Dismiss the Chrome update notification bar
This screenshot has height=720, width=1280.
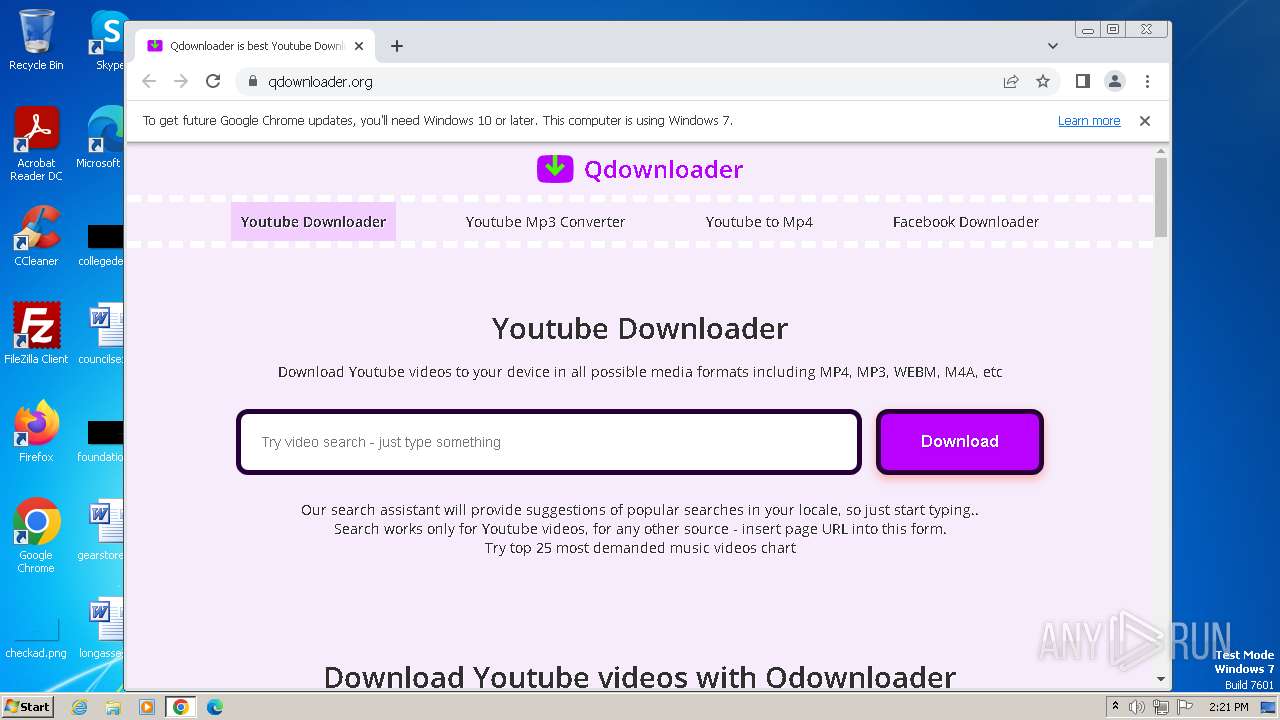[1145, 121]
